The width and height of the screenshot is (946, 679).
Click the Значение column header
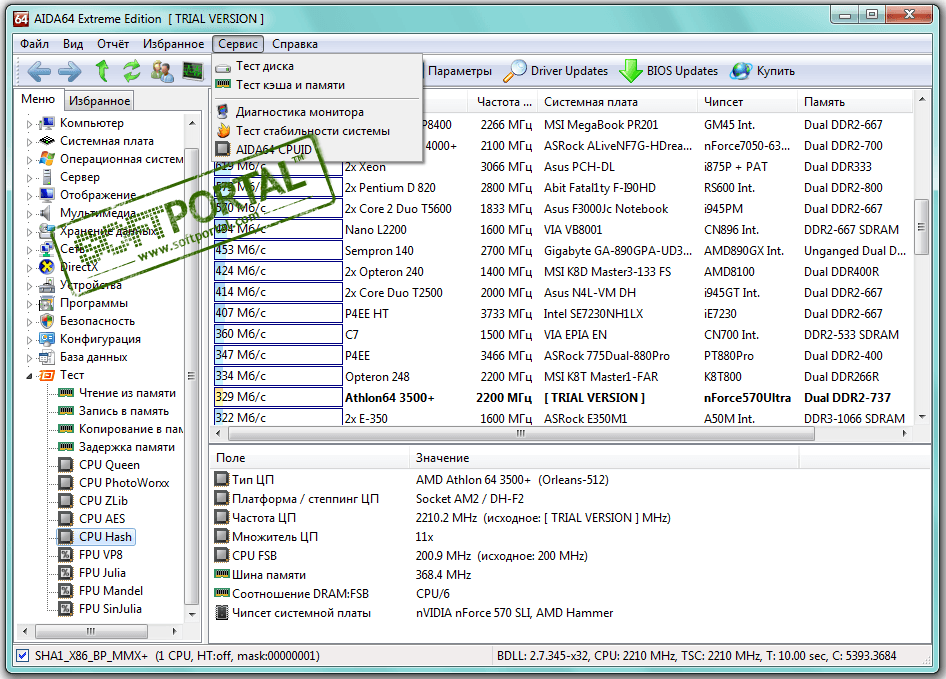[605, 458]
